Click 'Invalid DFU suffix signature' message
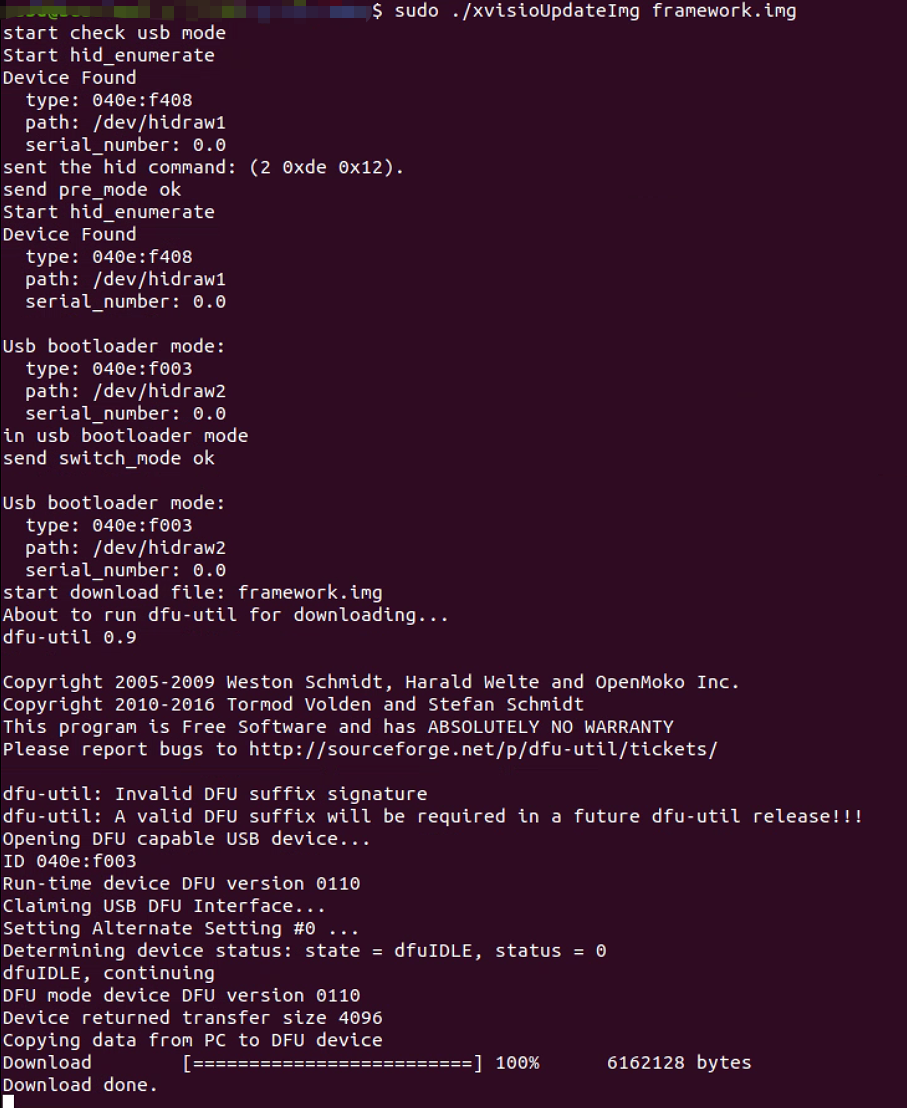 (x=271, y=794)
